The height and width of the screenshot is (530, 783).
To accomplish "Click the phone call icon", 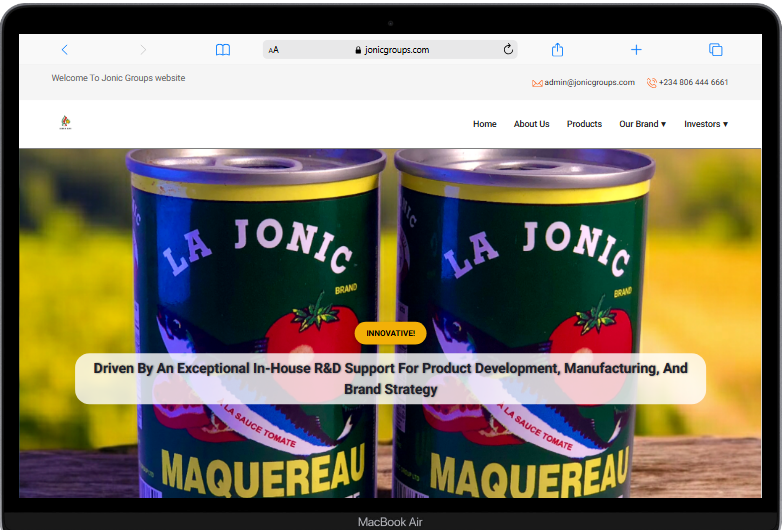I will 652,82.
